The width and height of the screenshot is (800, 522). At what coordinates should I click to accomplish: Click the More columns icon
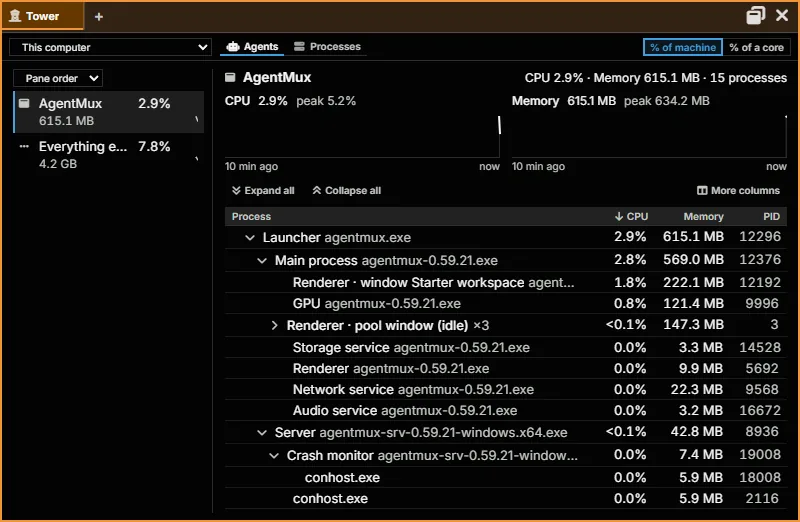click(x=702, y=190)
